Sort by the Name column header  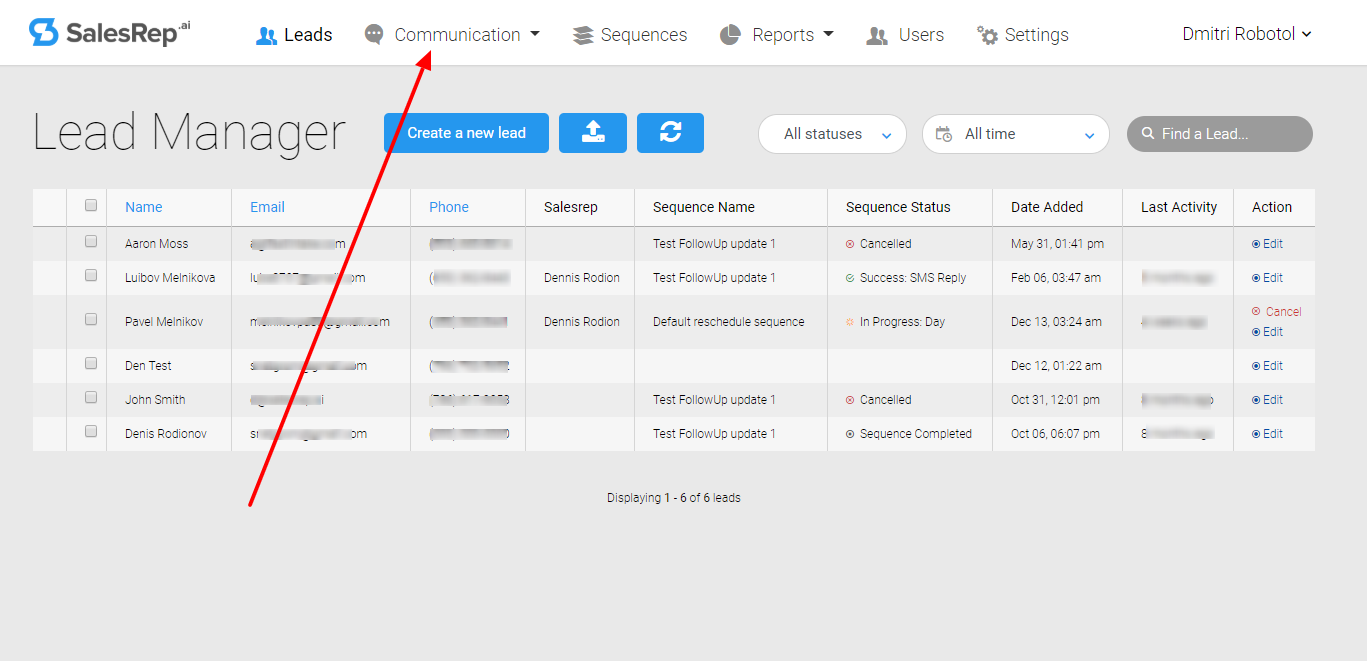[143, 207]
